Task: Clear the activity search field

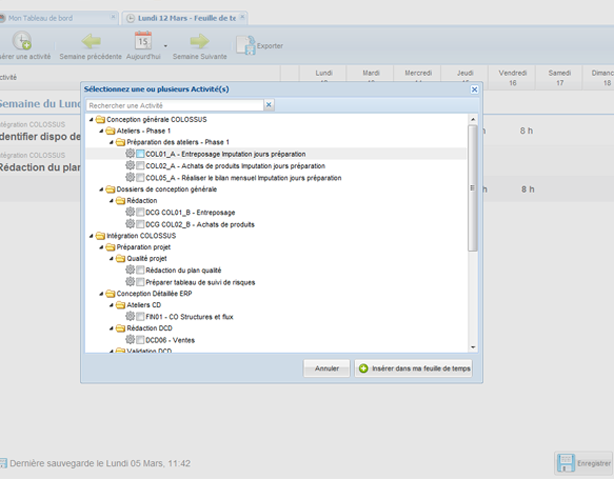Action: pos(269,105)
